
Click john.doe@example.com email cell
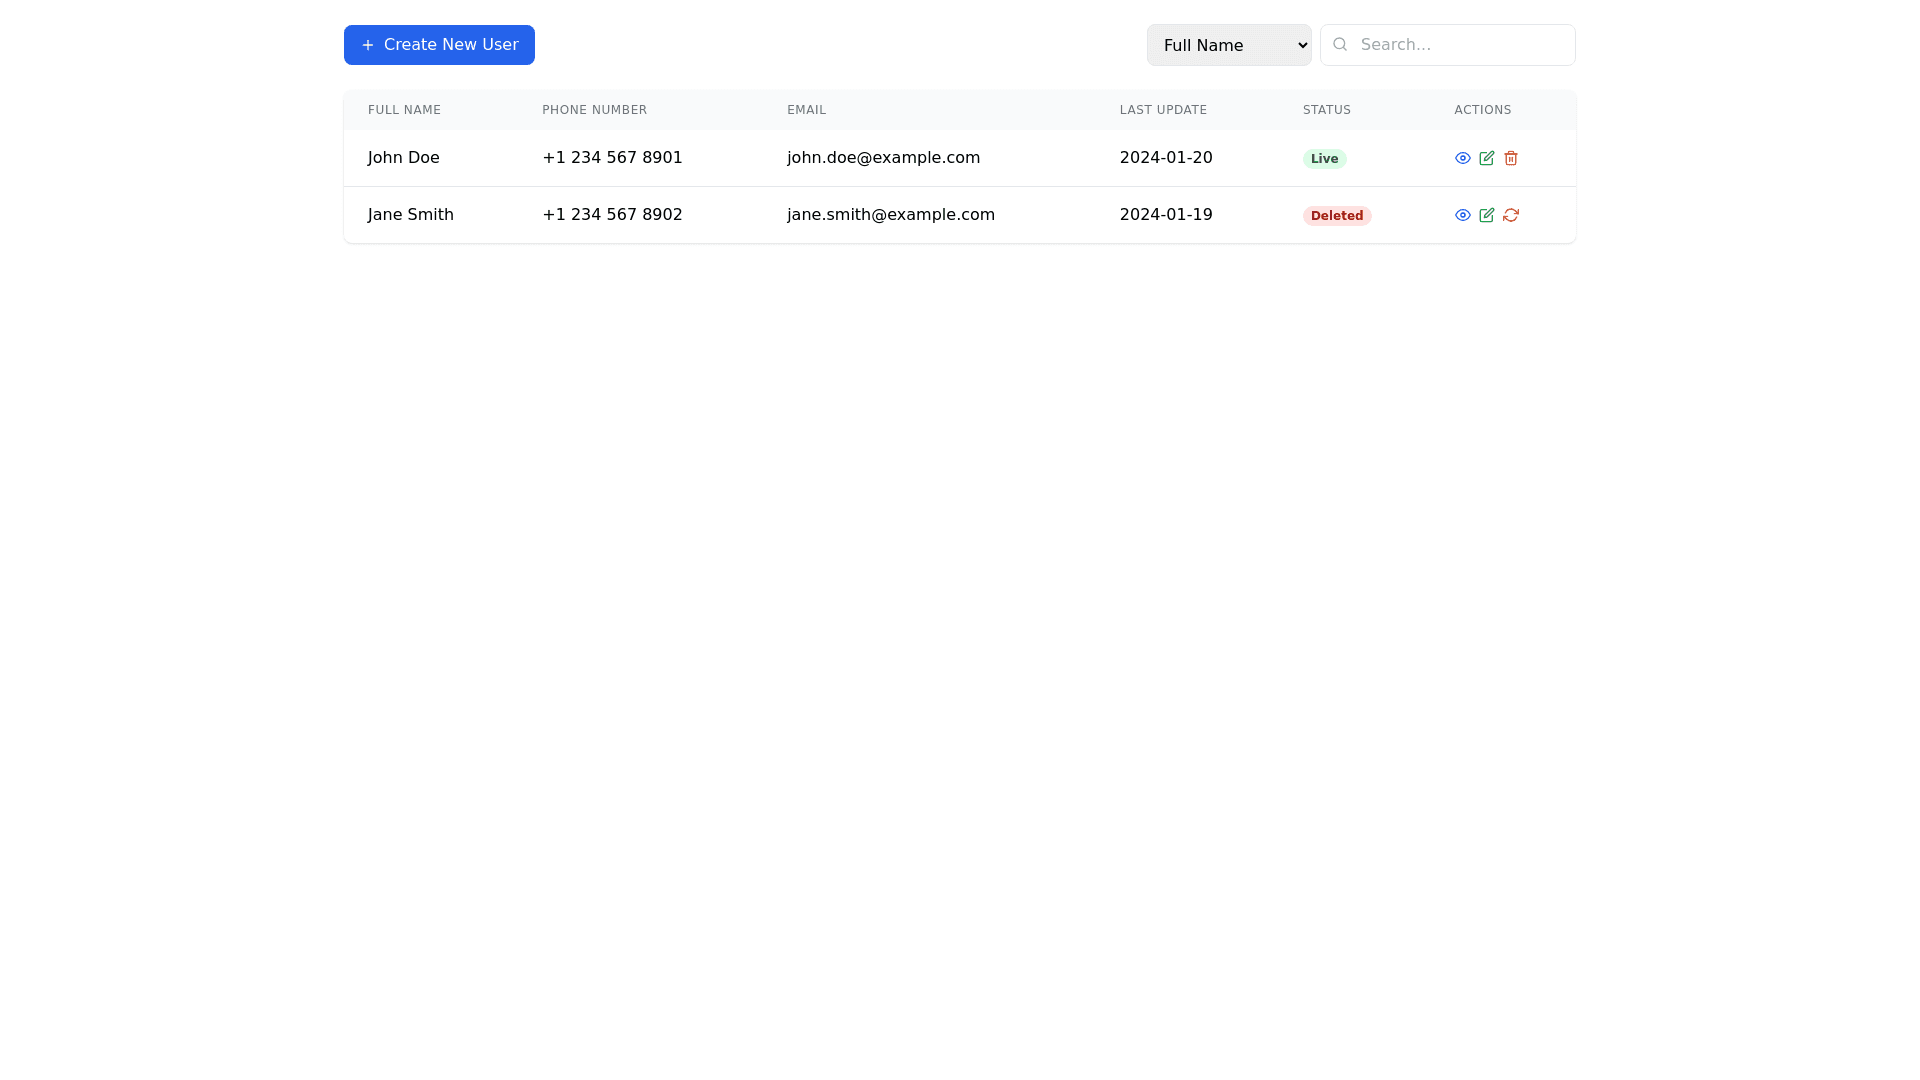pos(883,158)
